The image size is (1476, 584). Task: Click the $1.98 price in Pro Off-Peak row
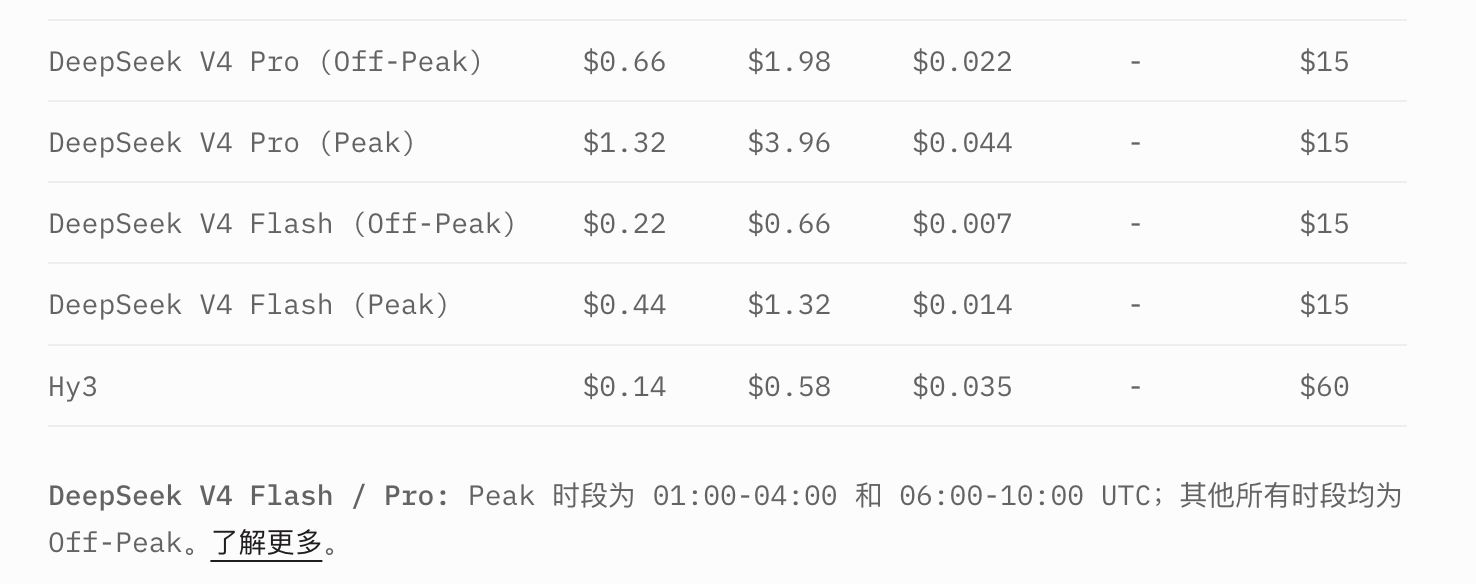coord(789,62)
